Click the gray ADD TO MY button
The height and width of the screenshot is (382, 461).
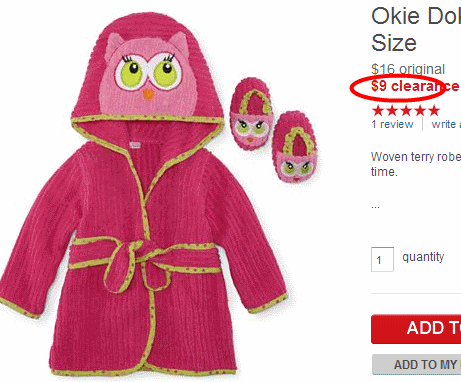[x=417, y=364]
